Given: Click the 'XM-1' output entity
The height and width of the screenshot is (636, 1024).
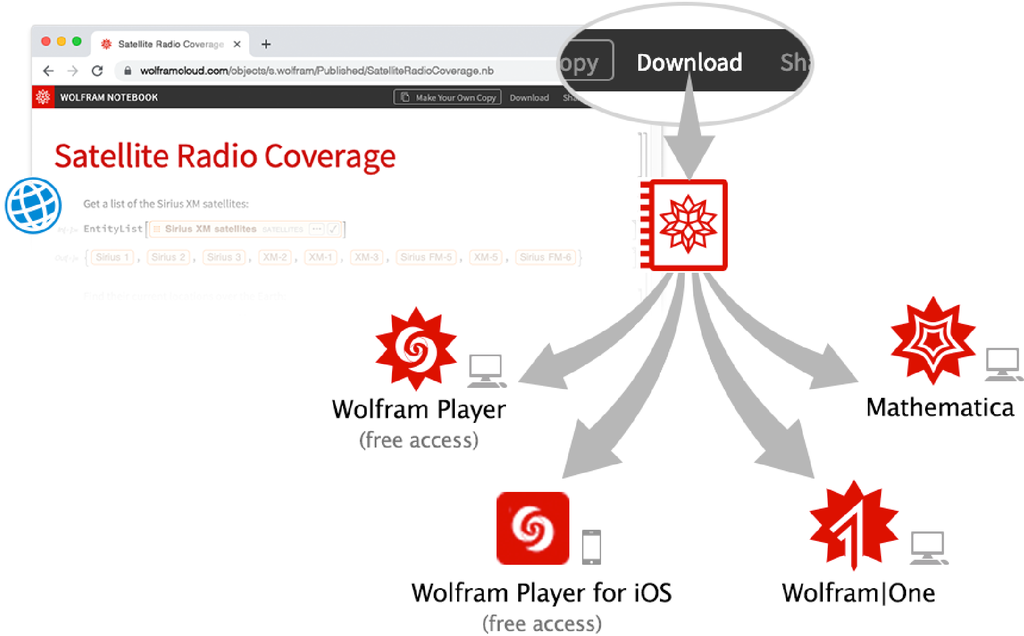Looking at the screenshot, I should 321,257.
